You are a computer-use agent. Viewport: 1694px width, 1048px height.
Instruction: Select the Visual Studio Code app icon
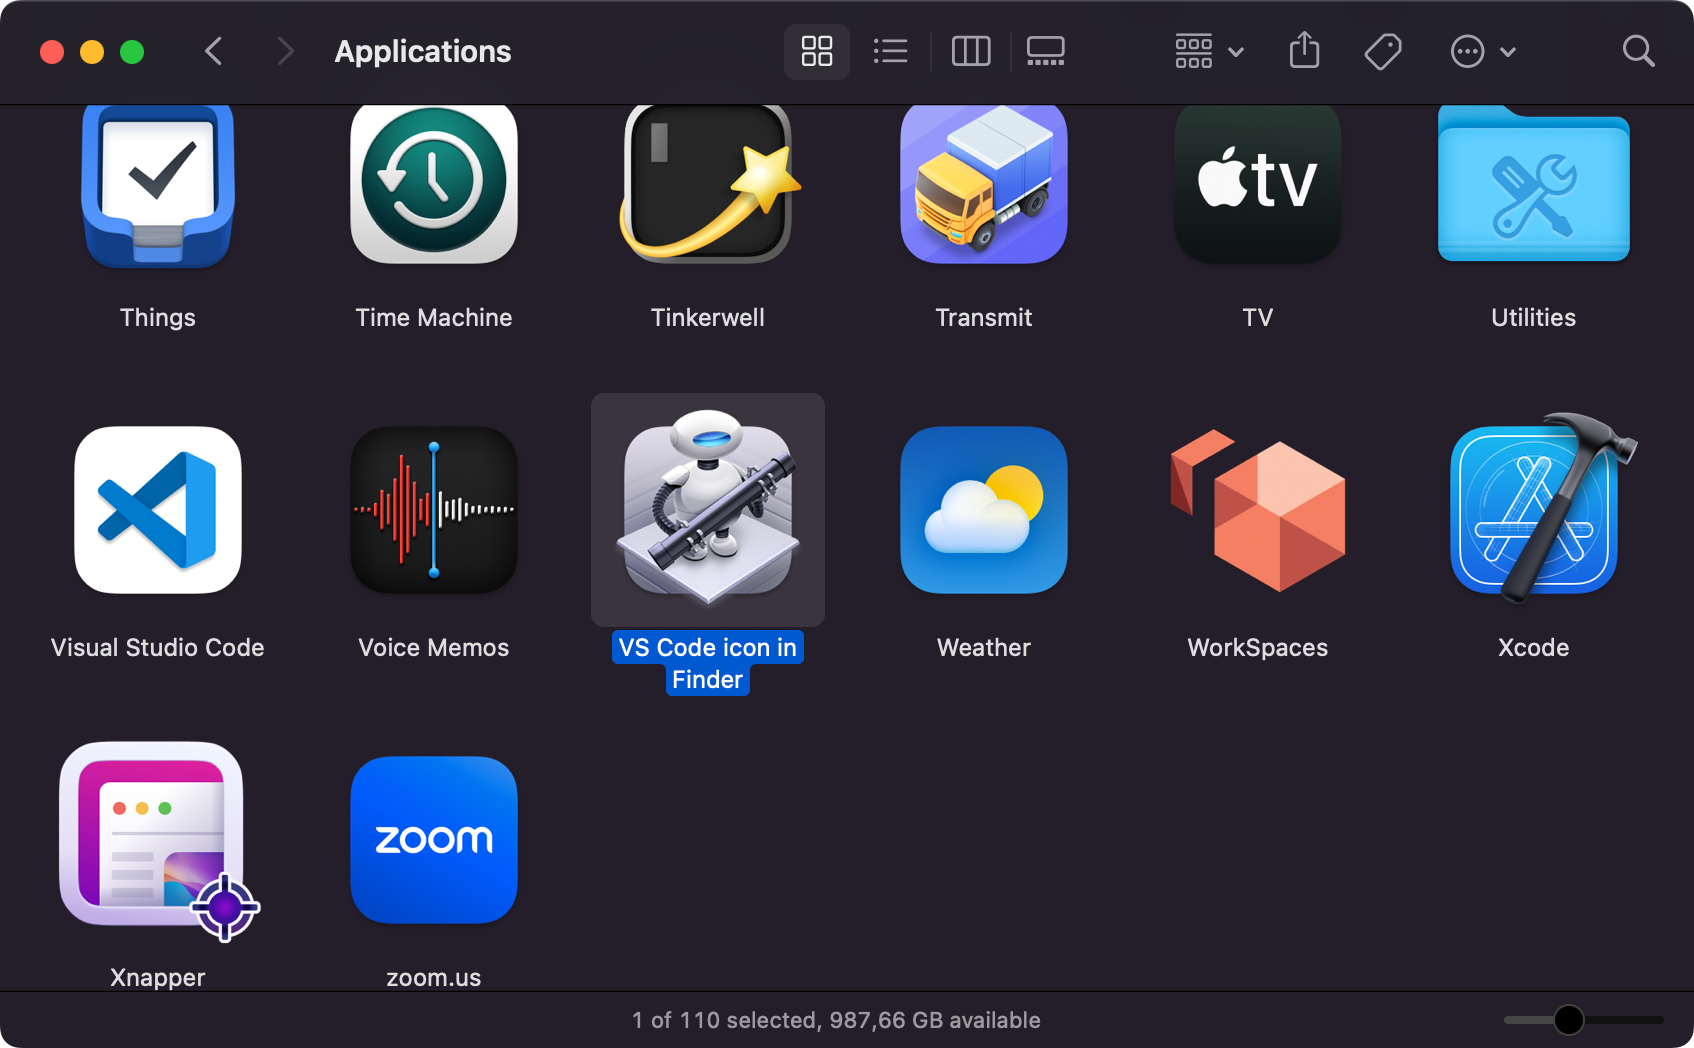click(x=158, y=510)
